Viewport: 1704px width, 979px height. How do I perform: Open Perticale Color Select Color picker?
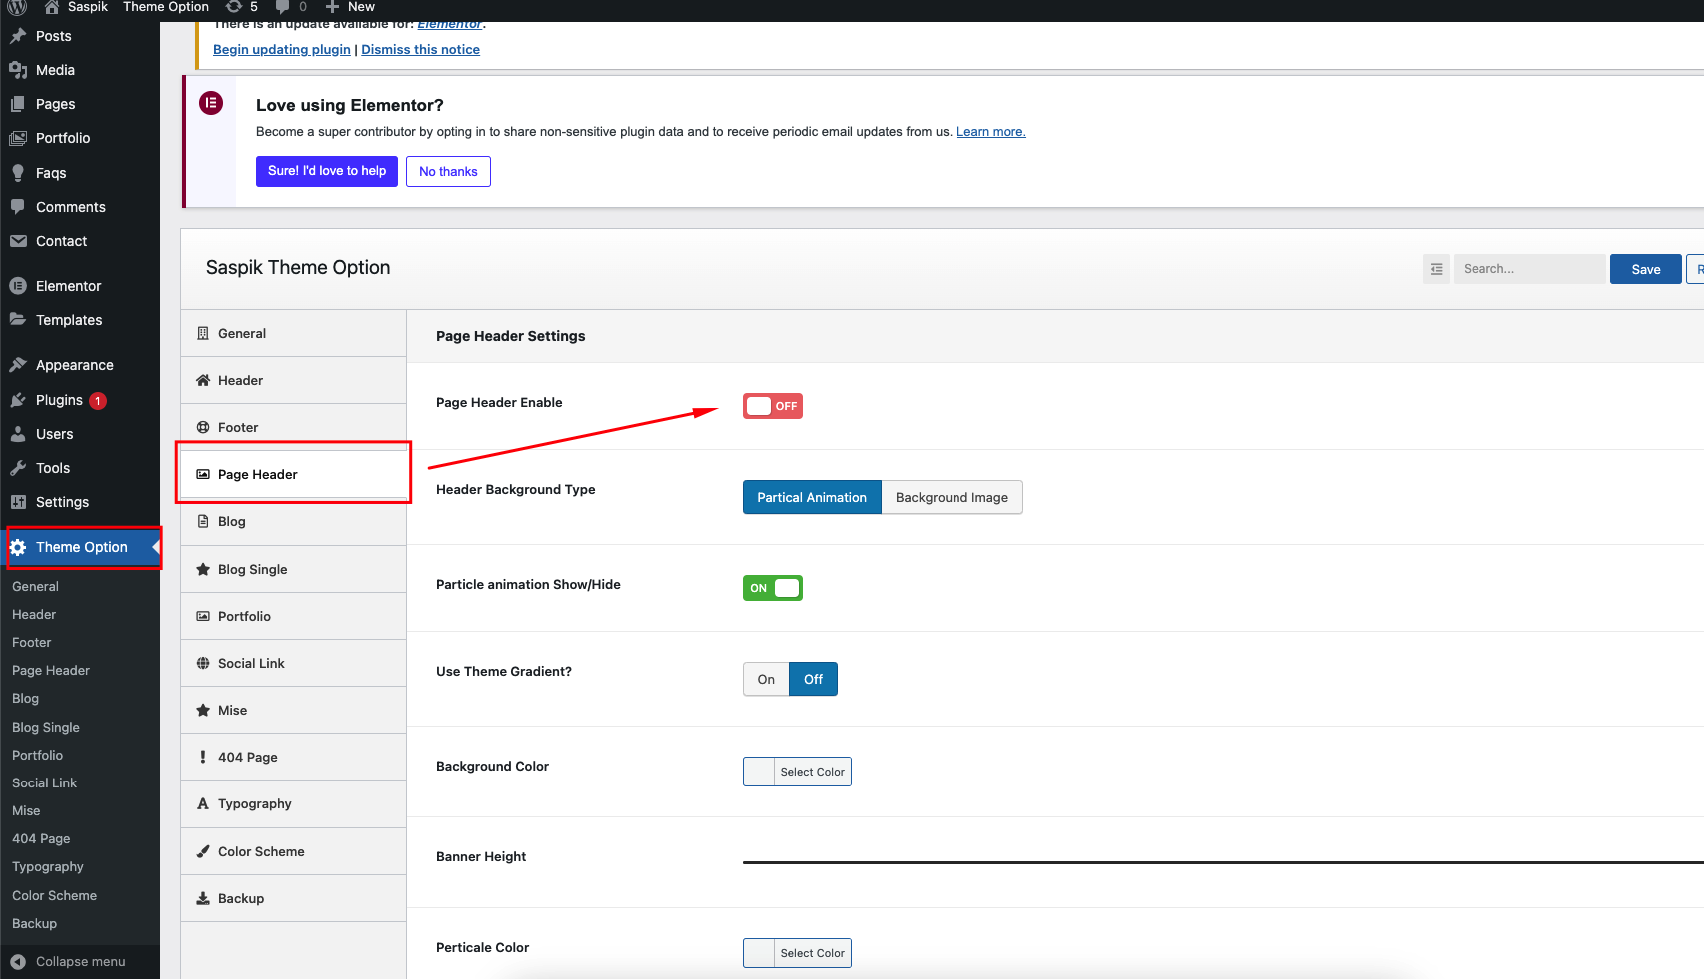point(797,953)
